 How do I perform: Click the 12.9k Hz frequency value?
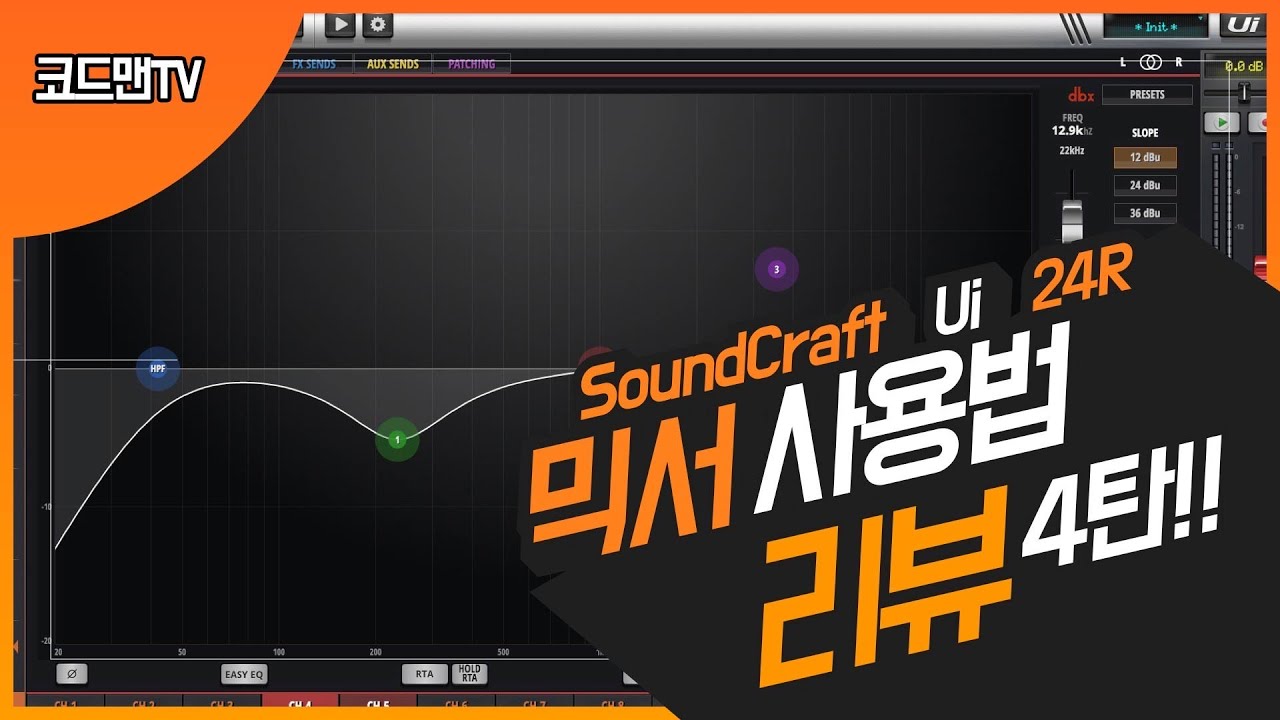coord(1072,131)
